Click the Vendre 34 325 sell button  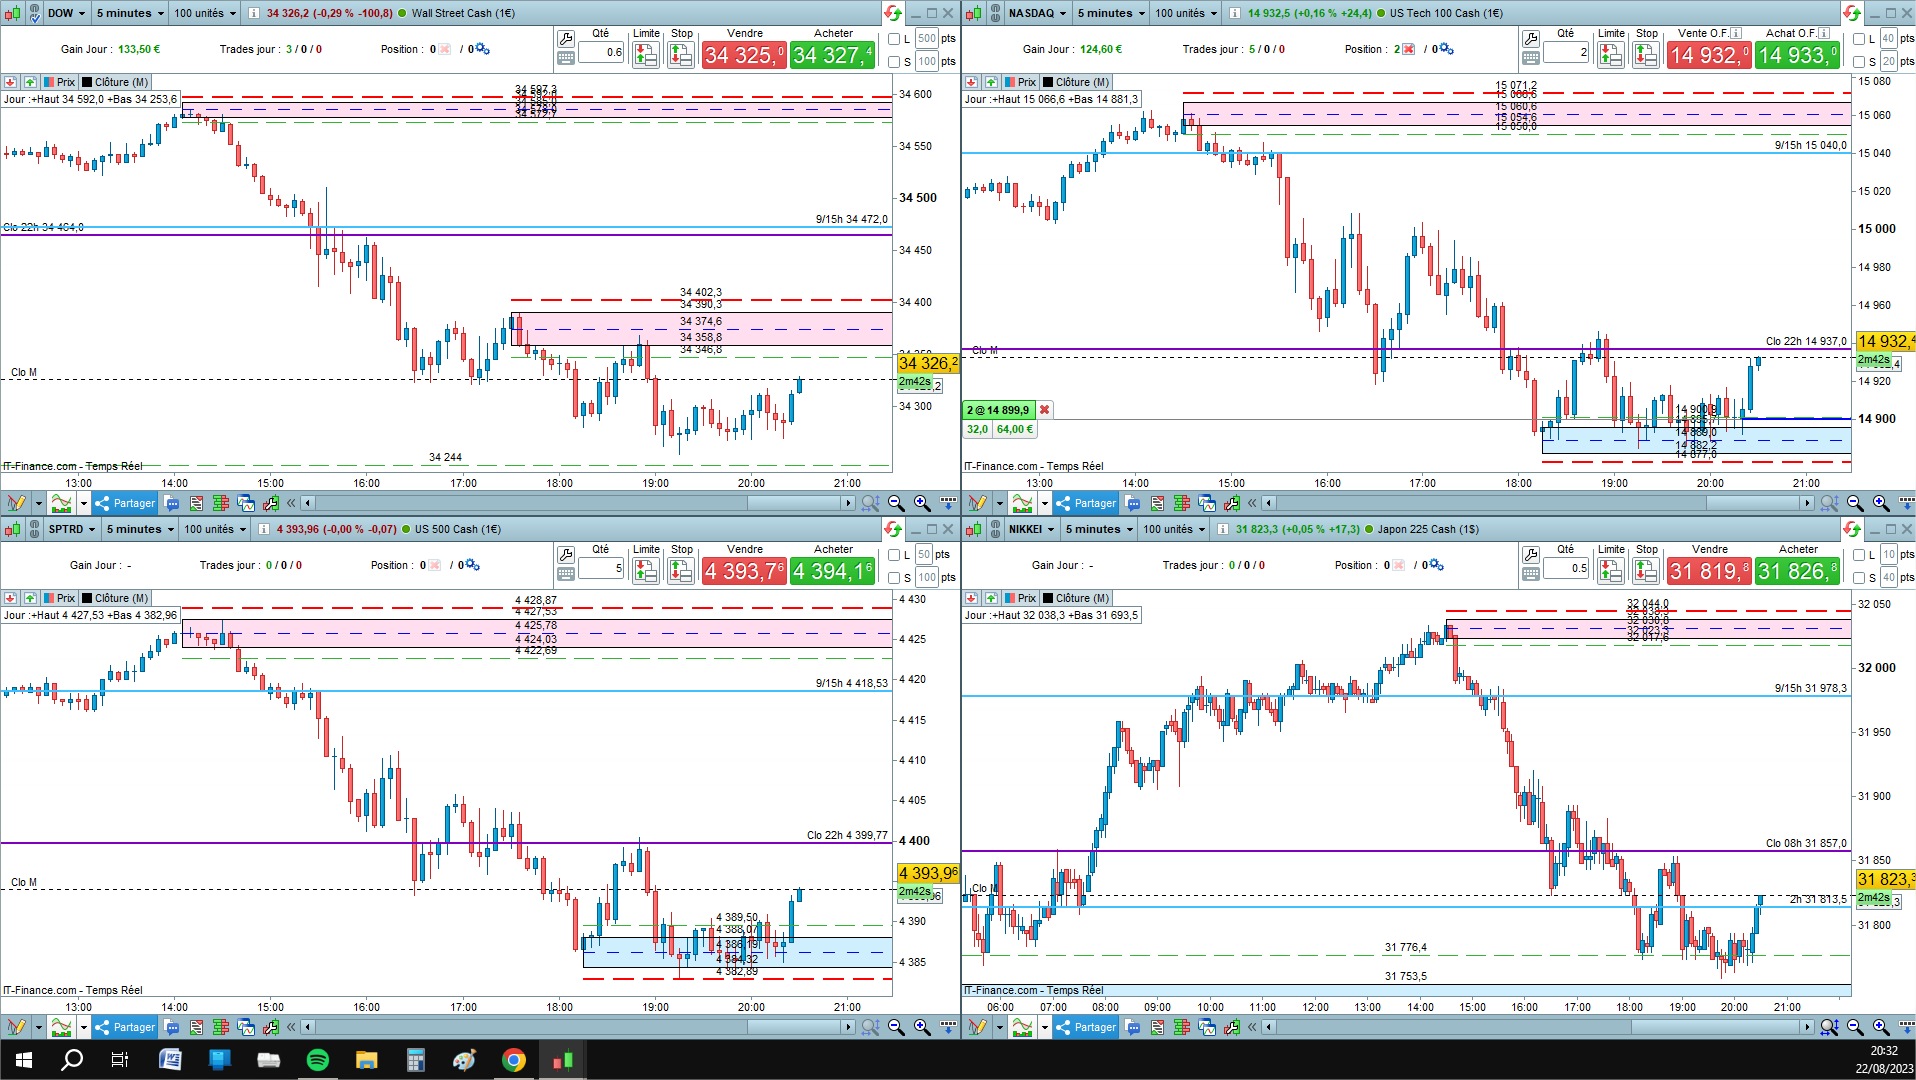(x=743, y=55)
